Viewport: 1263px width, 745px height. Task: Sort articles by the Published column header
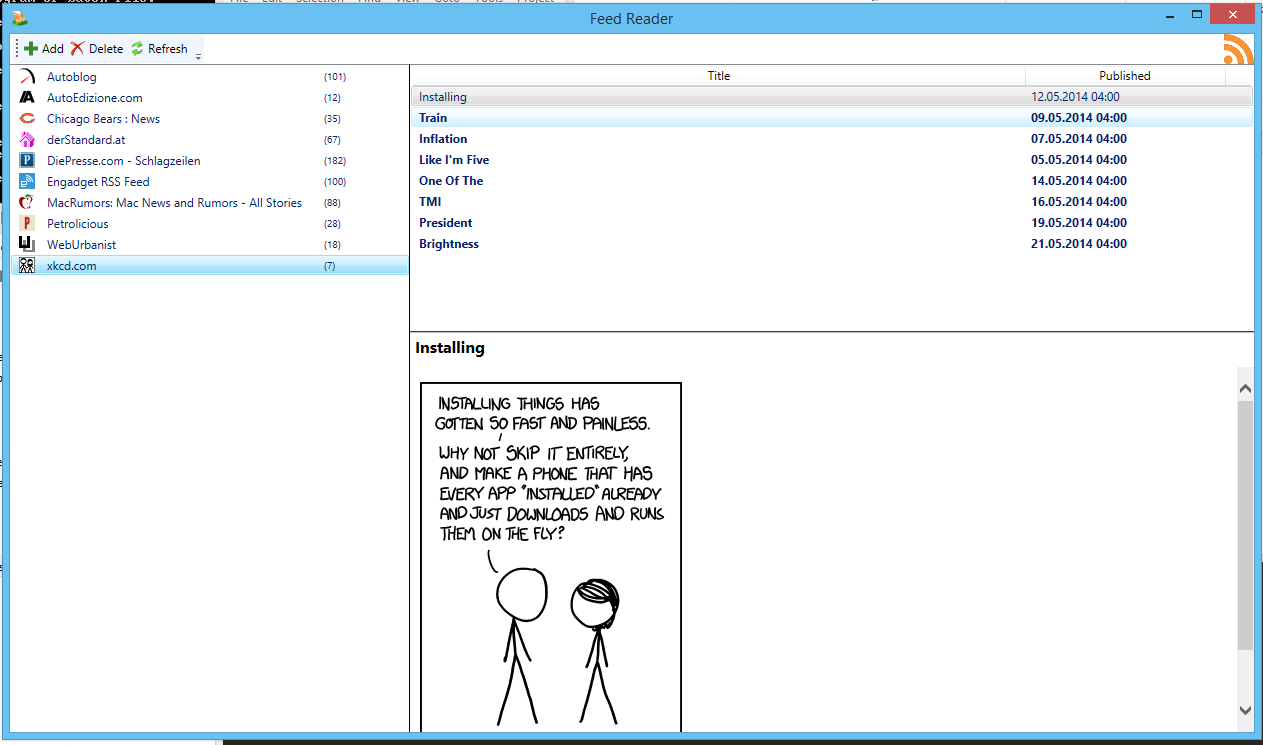click(x=1125, y=76)
